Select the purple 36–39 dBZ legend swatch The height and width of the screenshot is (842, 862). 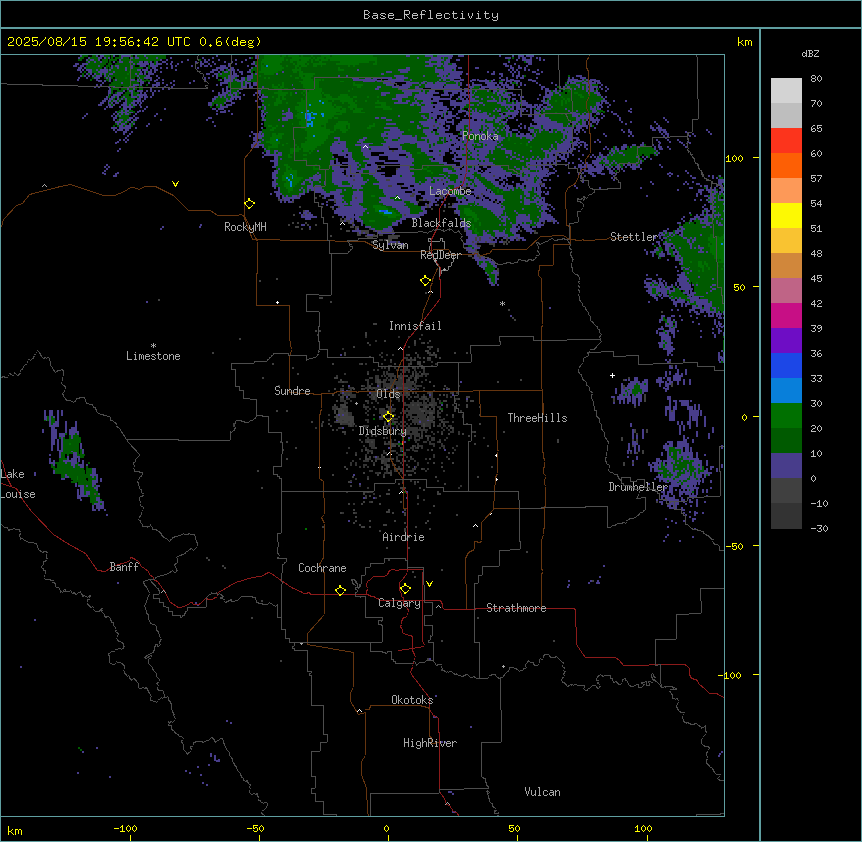[x=786, y=341]
